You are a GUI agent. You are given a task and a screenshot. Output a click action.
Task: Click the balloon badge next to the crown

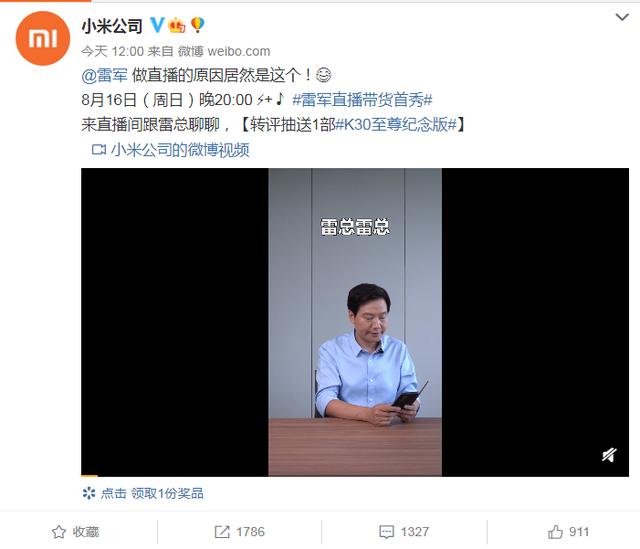tap(197, 25)
